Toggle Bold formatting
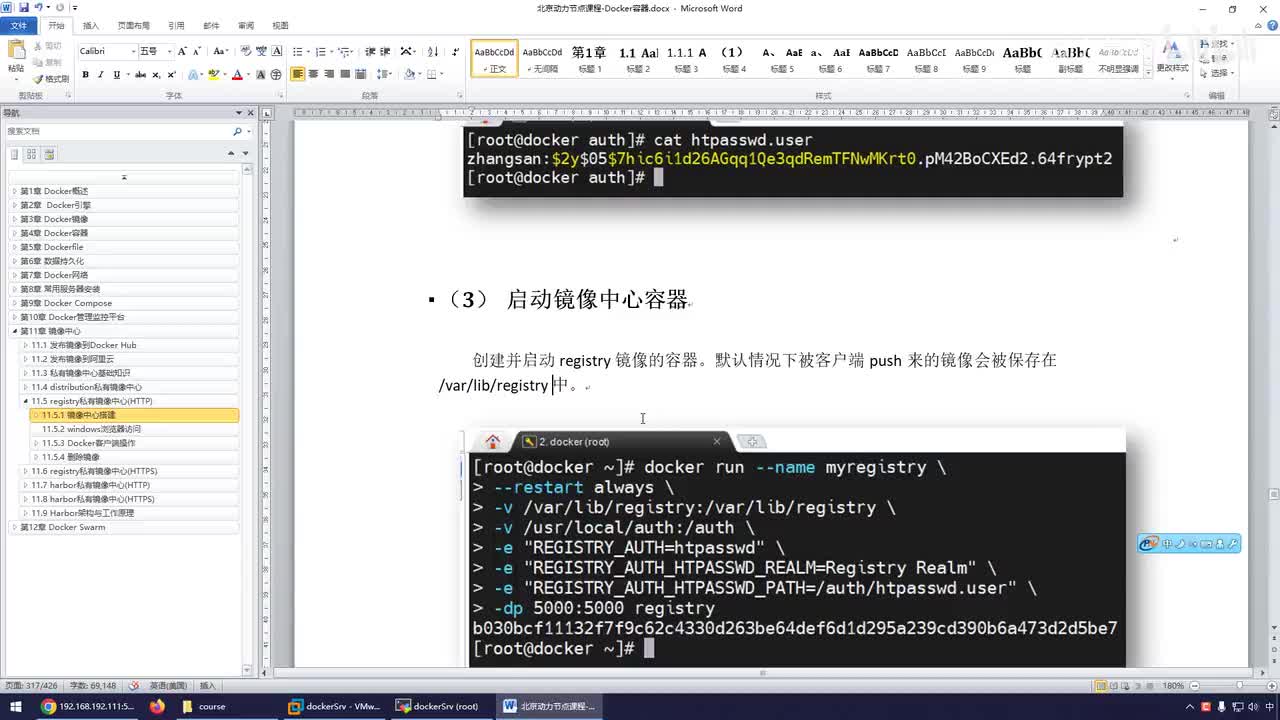Screen dimensions: 1280x720 pos(85,75)
